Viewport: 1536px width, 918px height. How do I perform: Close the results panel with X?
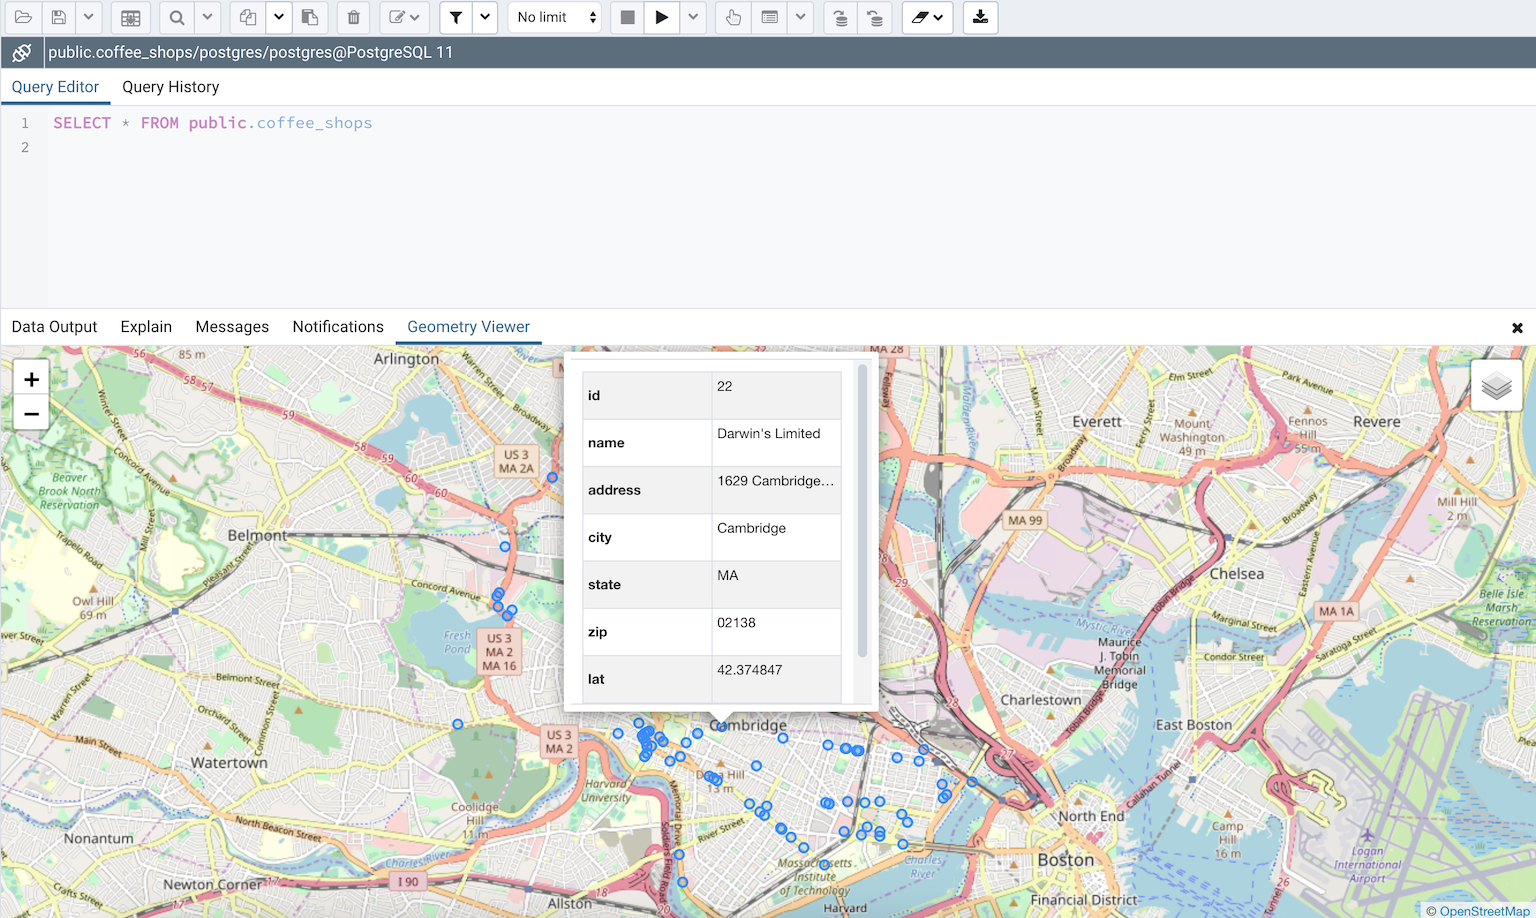click(1517, 328)
